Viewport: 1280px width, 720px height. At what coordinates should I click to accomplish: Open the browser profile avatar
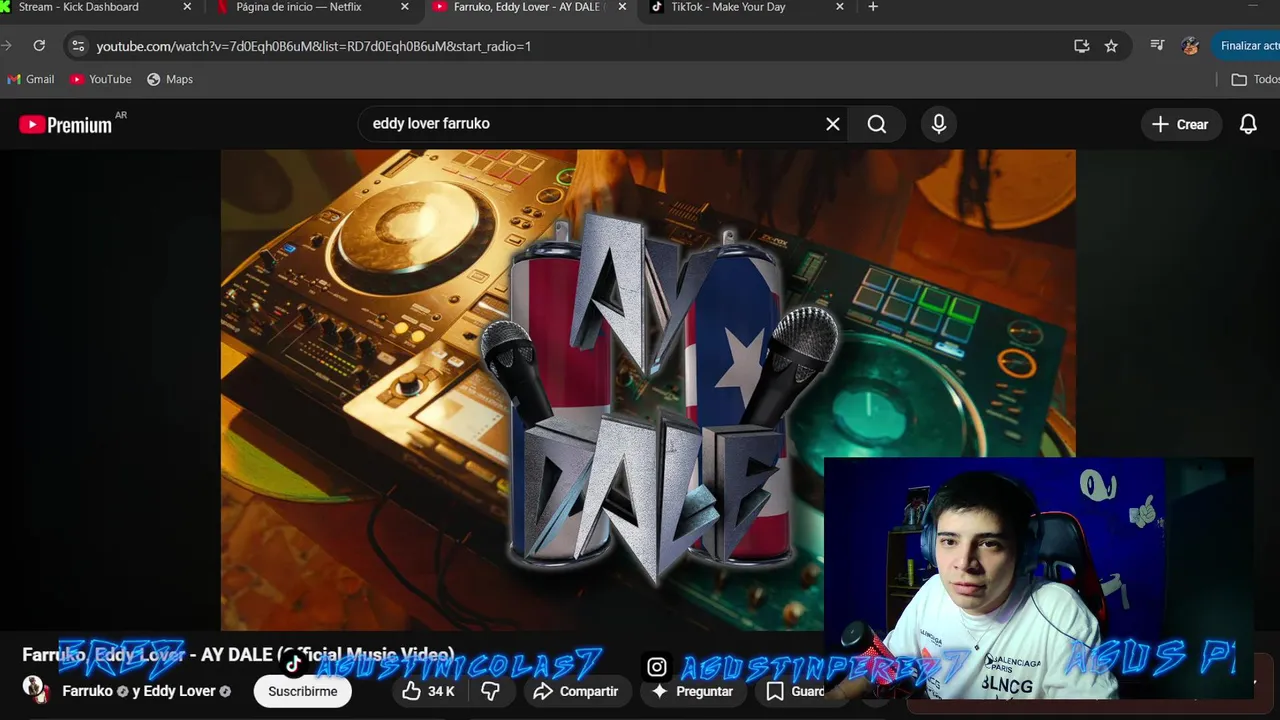click(x=1190, y=46)
